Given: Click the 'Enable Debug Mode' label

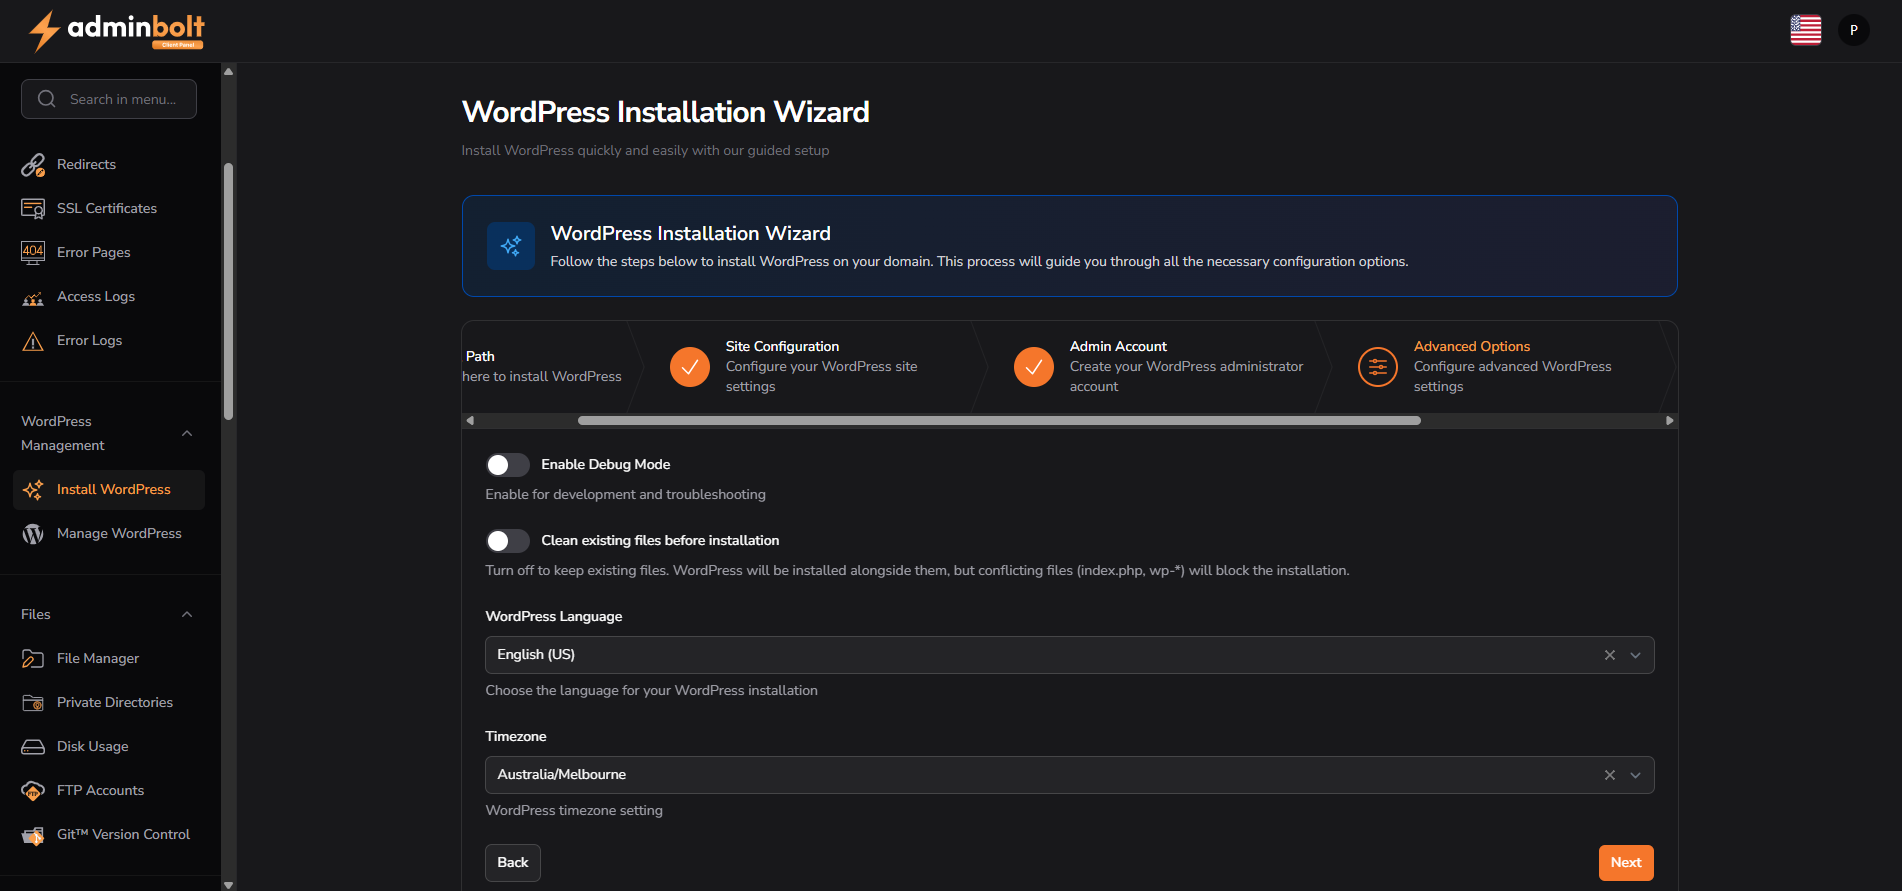Looking at the screenshot, I should (x=606, y=465).
